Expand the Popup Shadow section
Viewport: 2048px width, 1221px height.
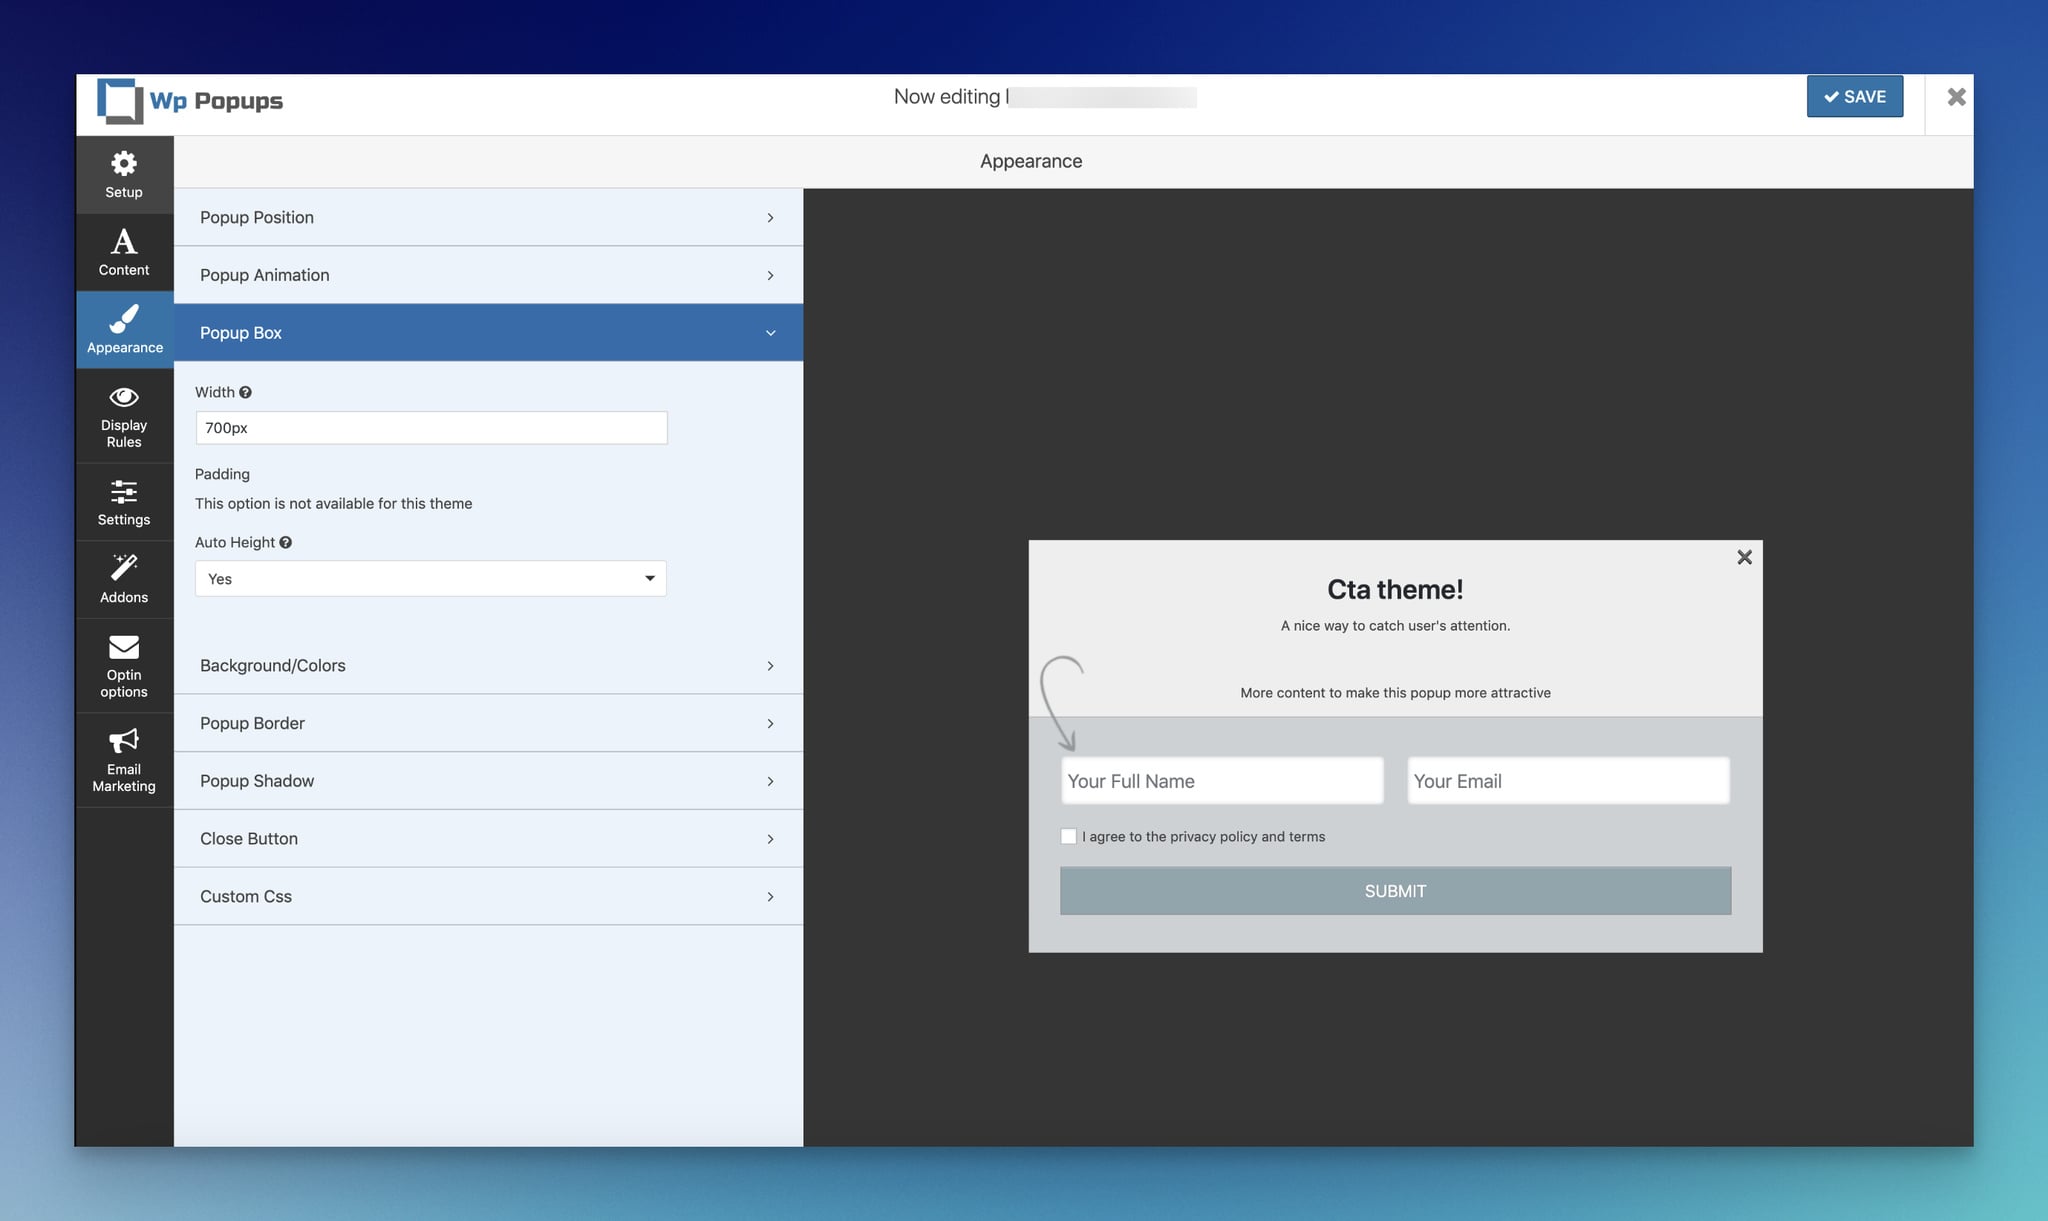point(488,781)
